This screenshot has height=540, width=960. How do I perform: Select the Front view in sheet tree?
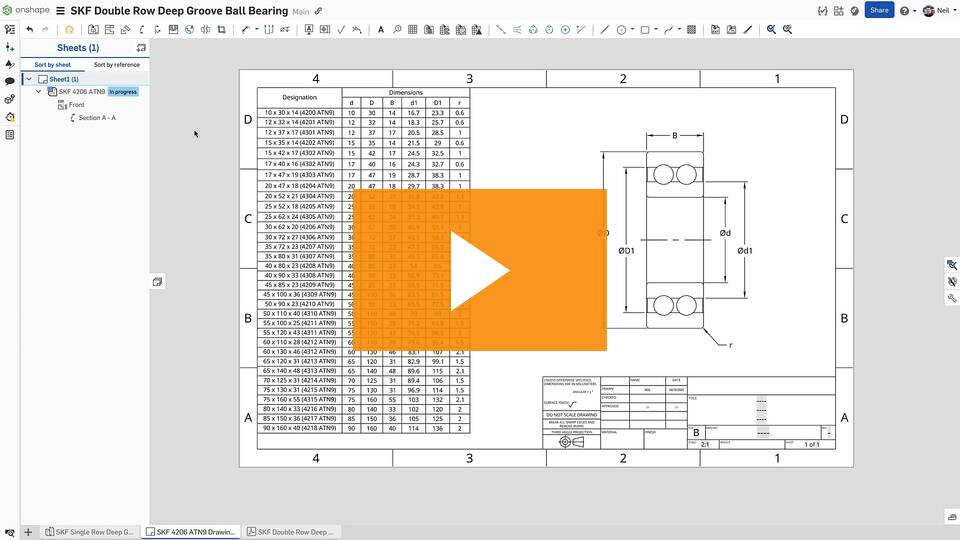[77, 105]
